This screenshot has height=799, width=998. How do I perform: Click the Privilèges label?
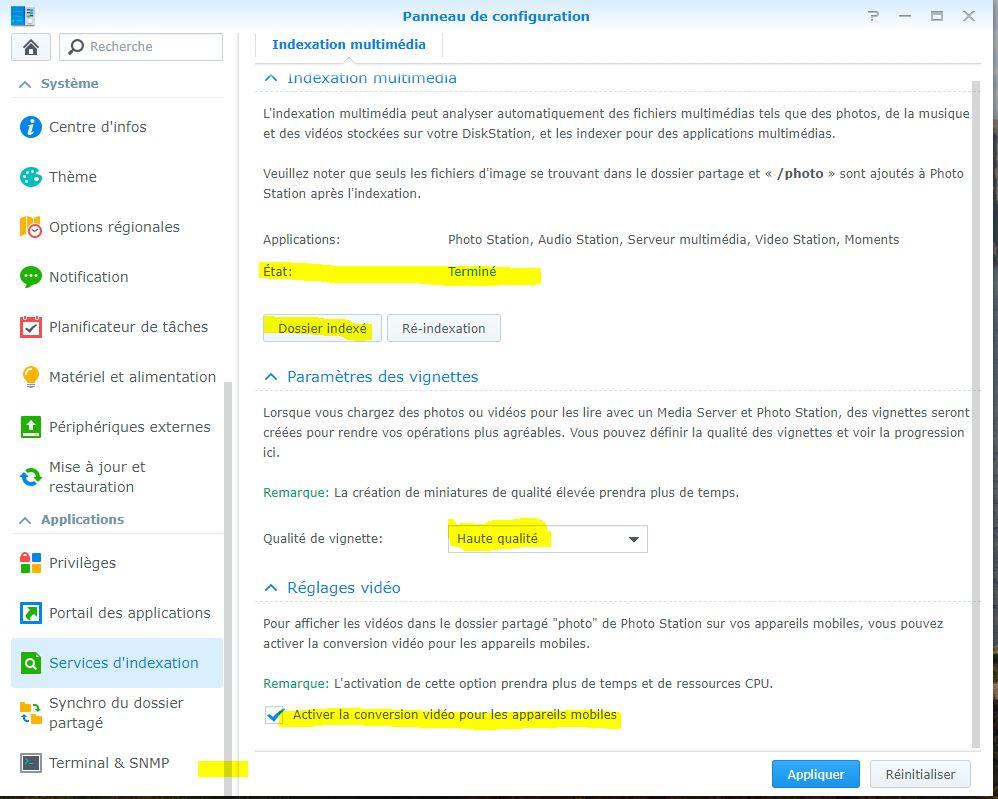[83, 563]
